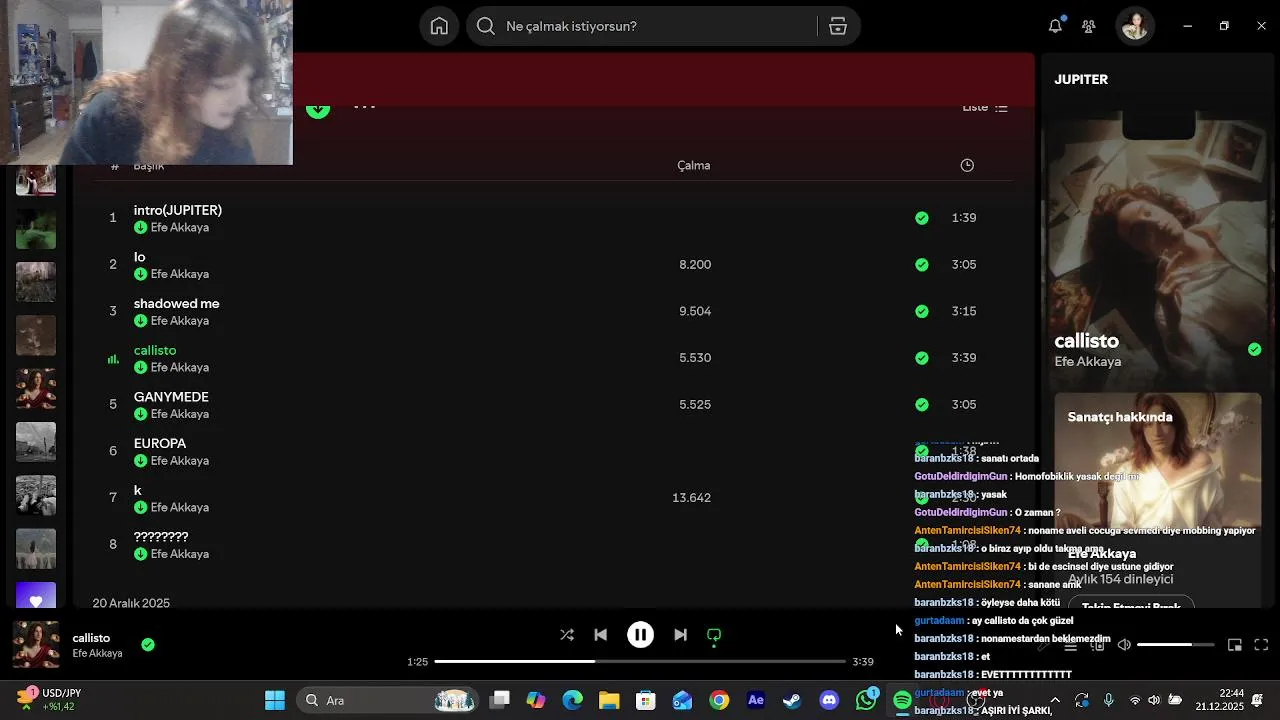Open Liked Songs heart in sidebar
Image resolution: width=1280 pixels, height=720 pixels.
pos(36,598)
